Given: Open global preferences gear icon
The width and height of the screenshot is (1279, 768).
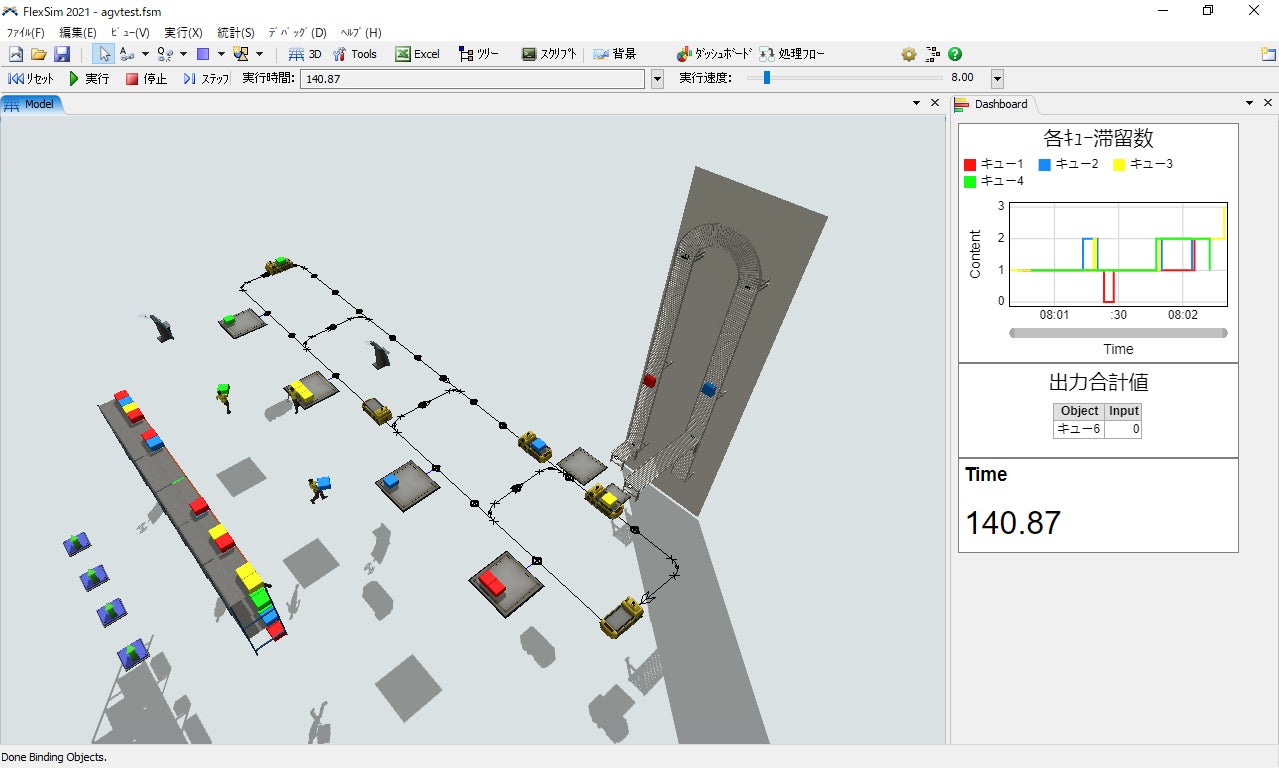Looking at the screenshot, I should pos(908,54).
